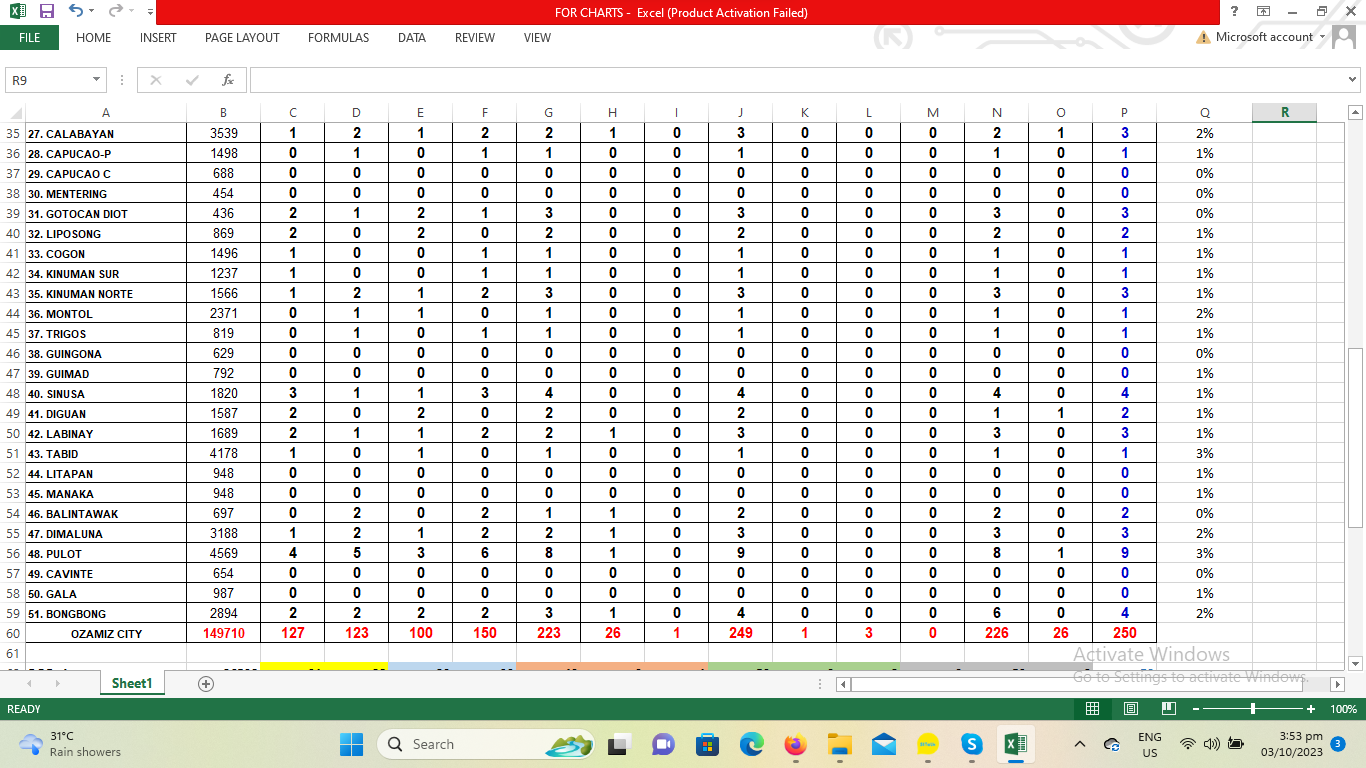Open the Name Box dropdown arrow

pos(97,80)
